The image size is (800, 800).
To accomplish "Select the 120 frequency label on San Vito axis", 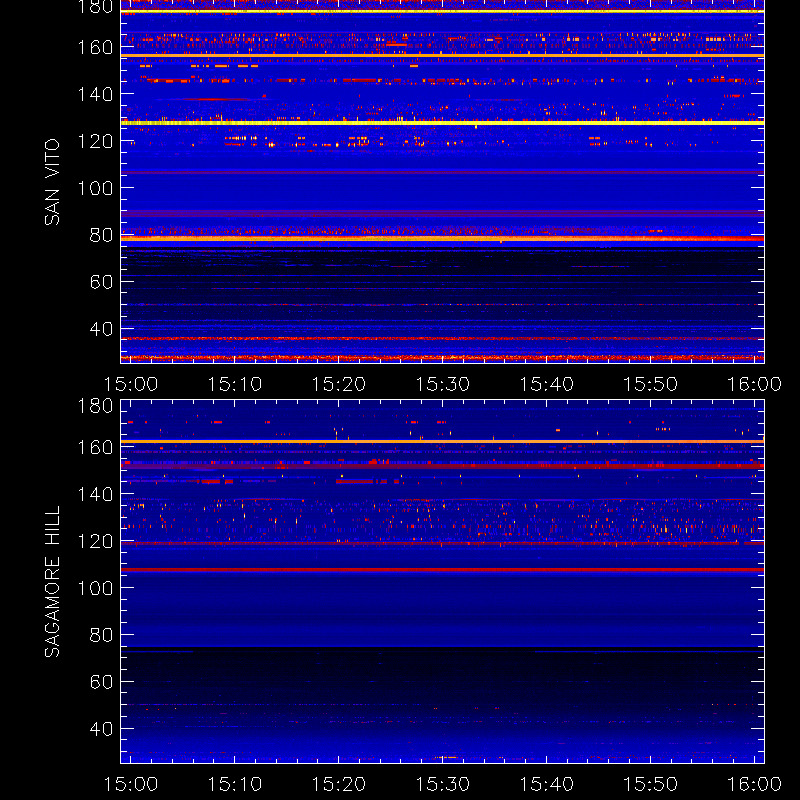I will 95,141.
